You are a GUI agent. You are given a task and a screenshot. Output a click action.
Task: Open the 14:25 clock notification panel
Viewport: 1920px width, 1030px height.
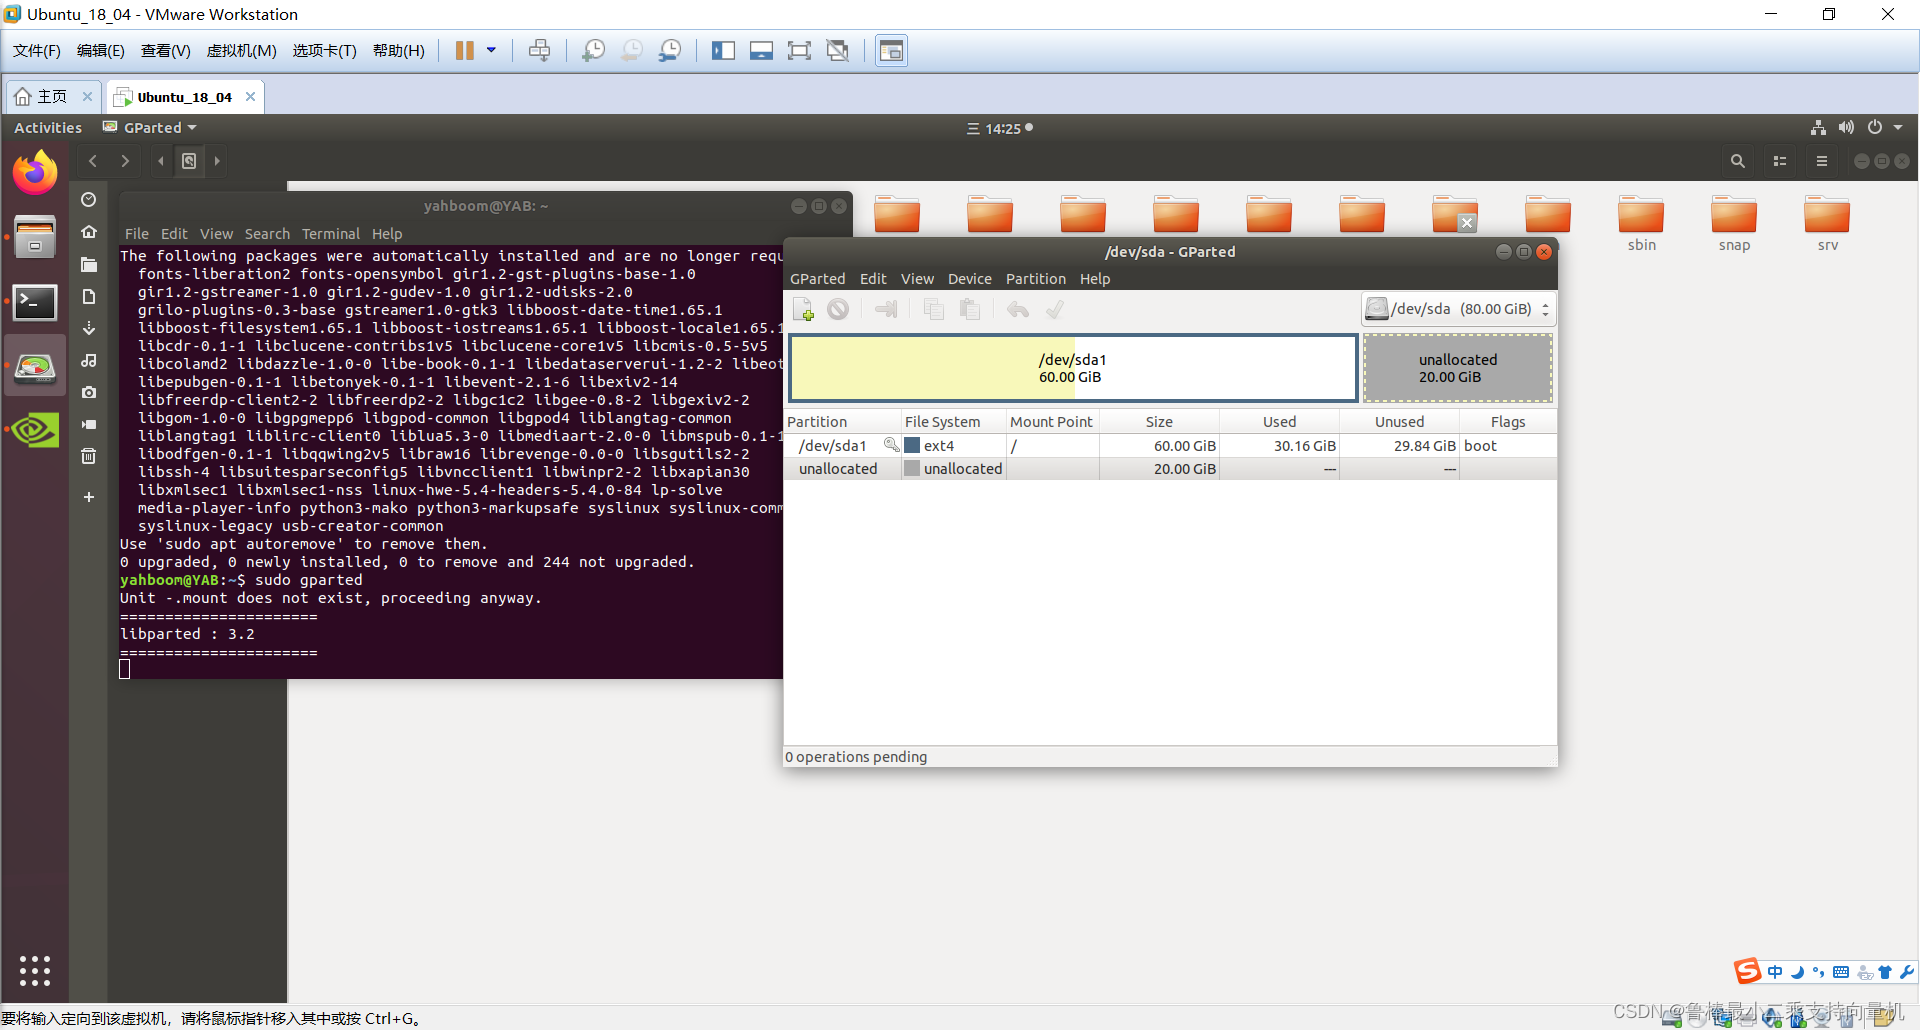(x=1000, y=128)
